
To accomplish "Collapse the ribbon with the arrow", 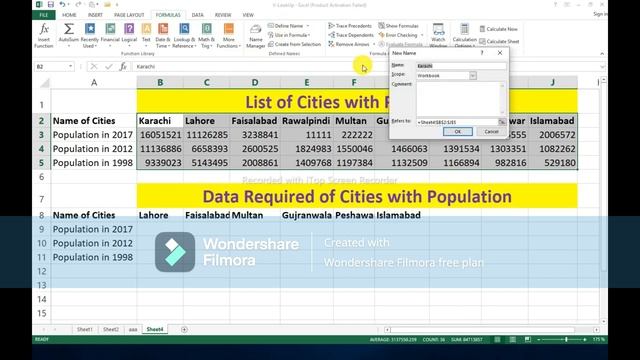I will [602, 53].
